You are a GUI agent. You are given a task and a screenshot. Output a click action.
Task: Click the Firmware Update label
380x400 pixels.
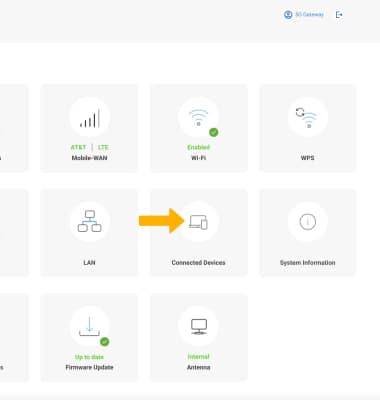point(89,367)
